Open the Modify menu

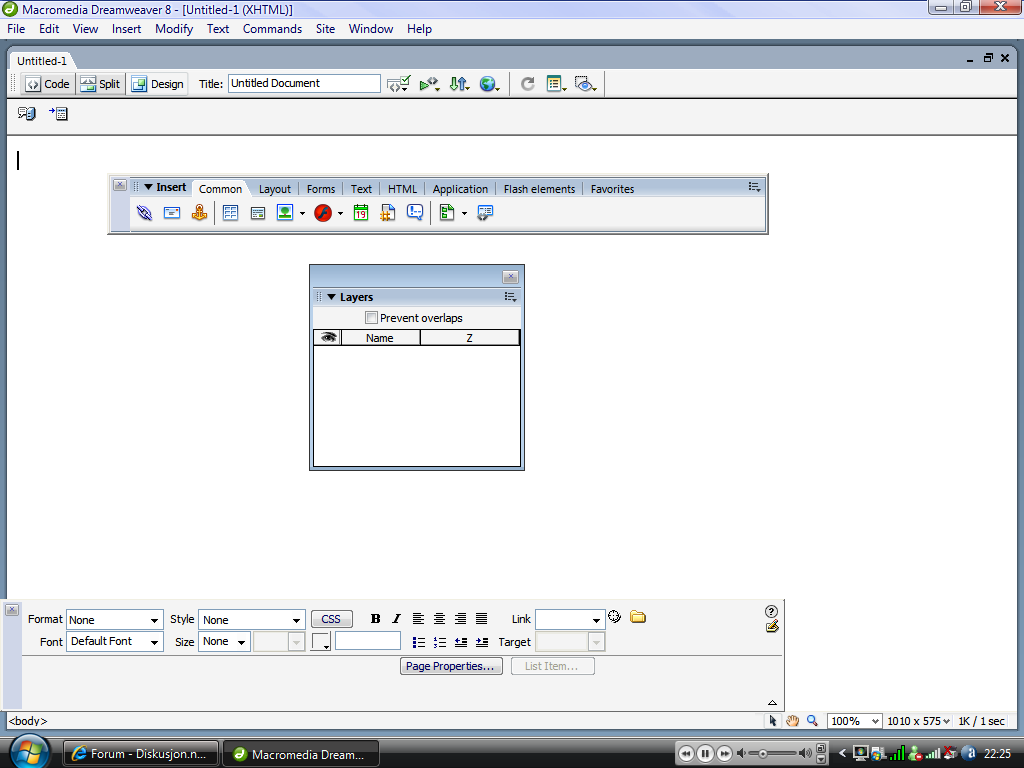pyautogui.click(x=174, y=29)
